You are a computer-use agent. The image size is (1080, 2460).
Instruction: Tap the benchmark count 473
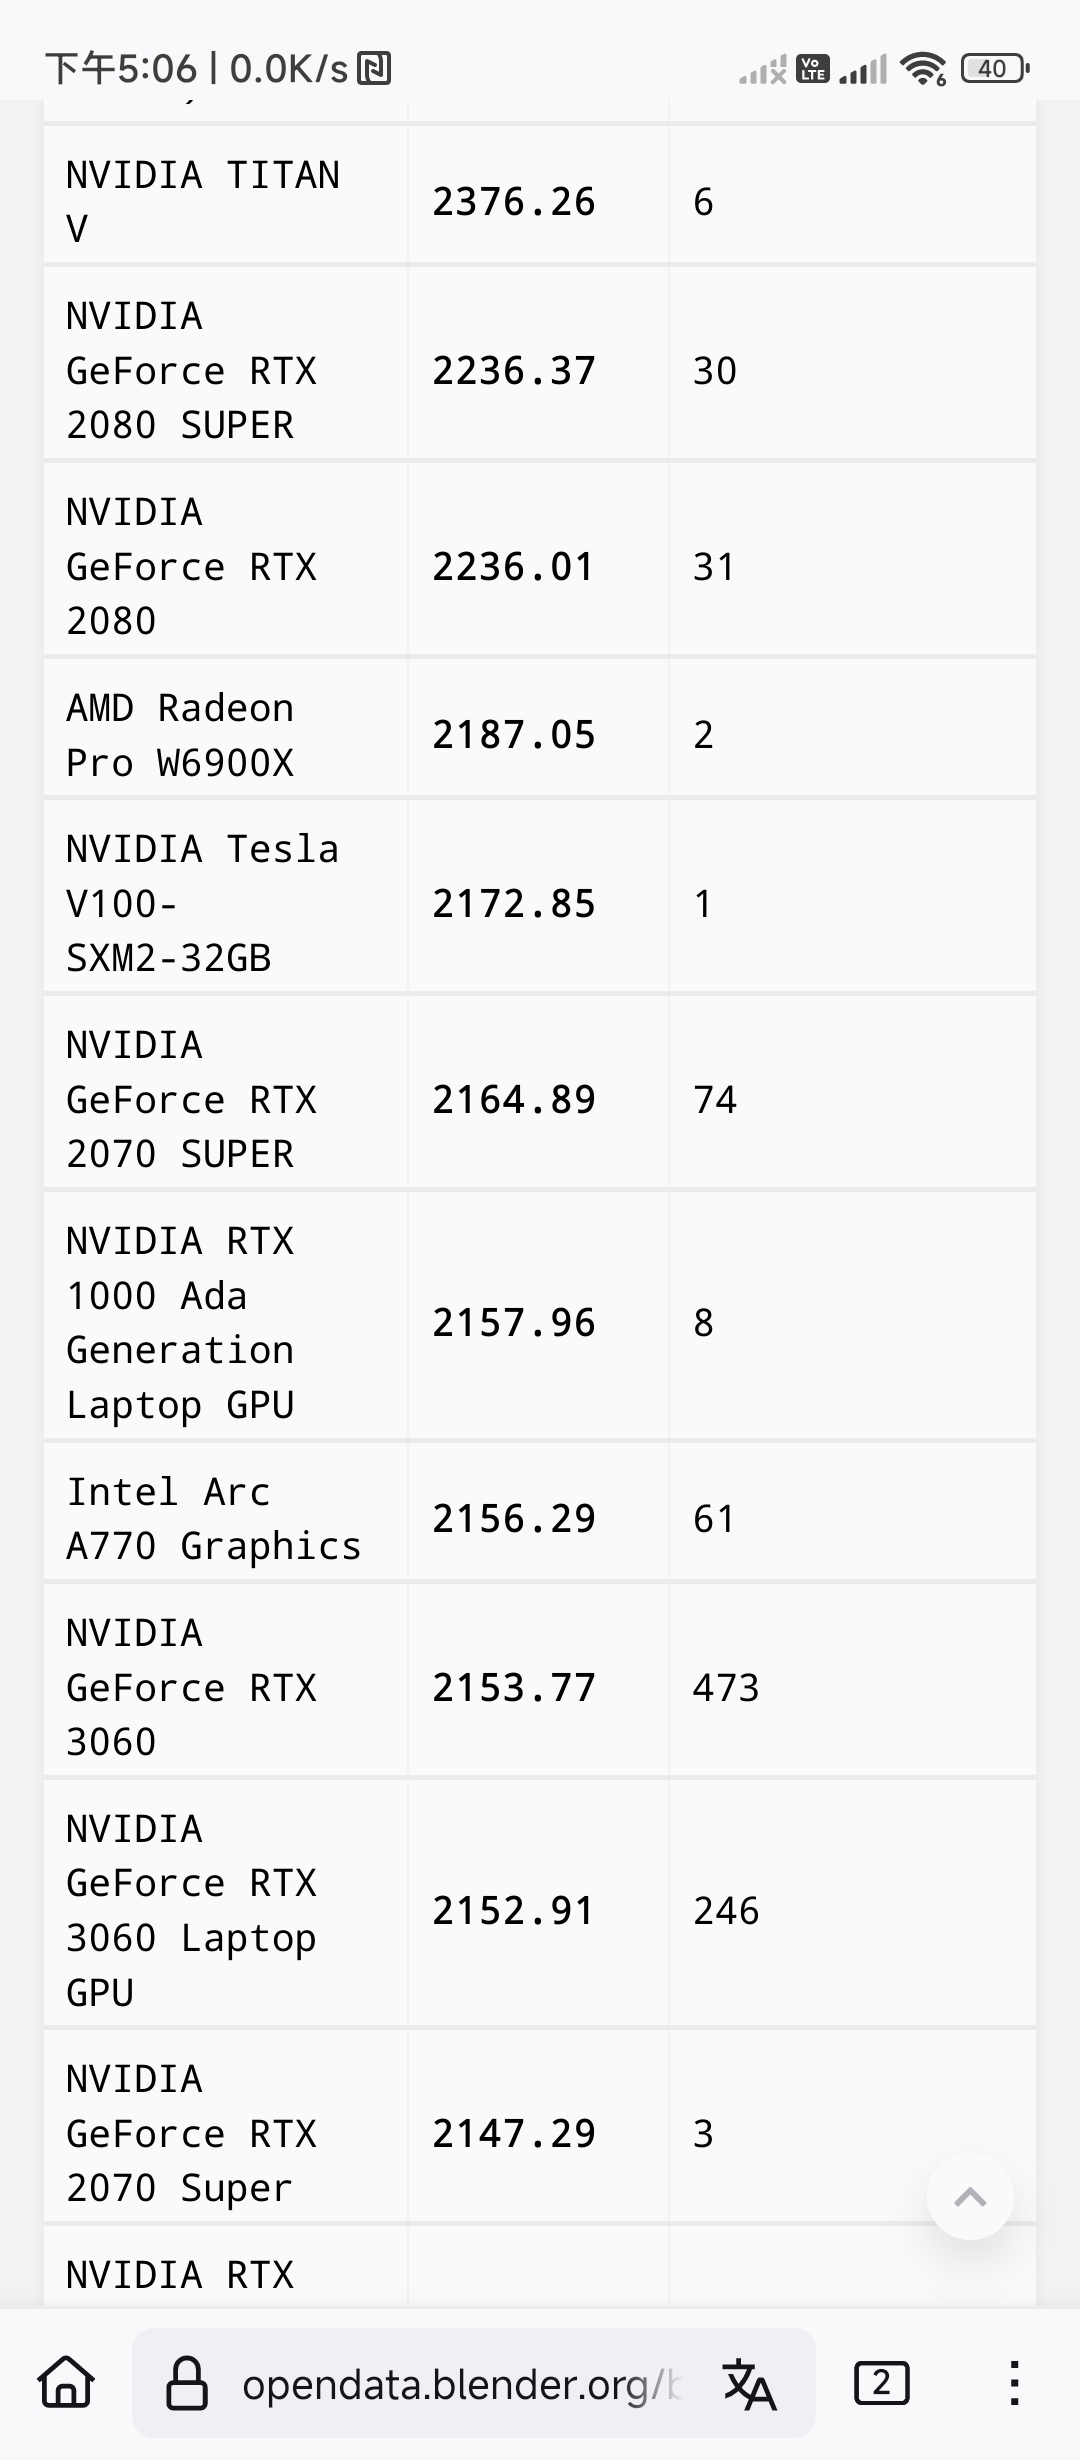click(726, 1688)
